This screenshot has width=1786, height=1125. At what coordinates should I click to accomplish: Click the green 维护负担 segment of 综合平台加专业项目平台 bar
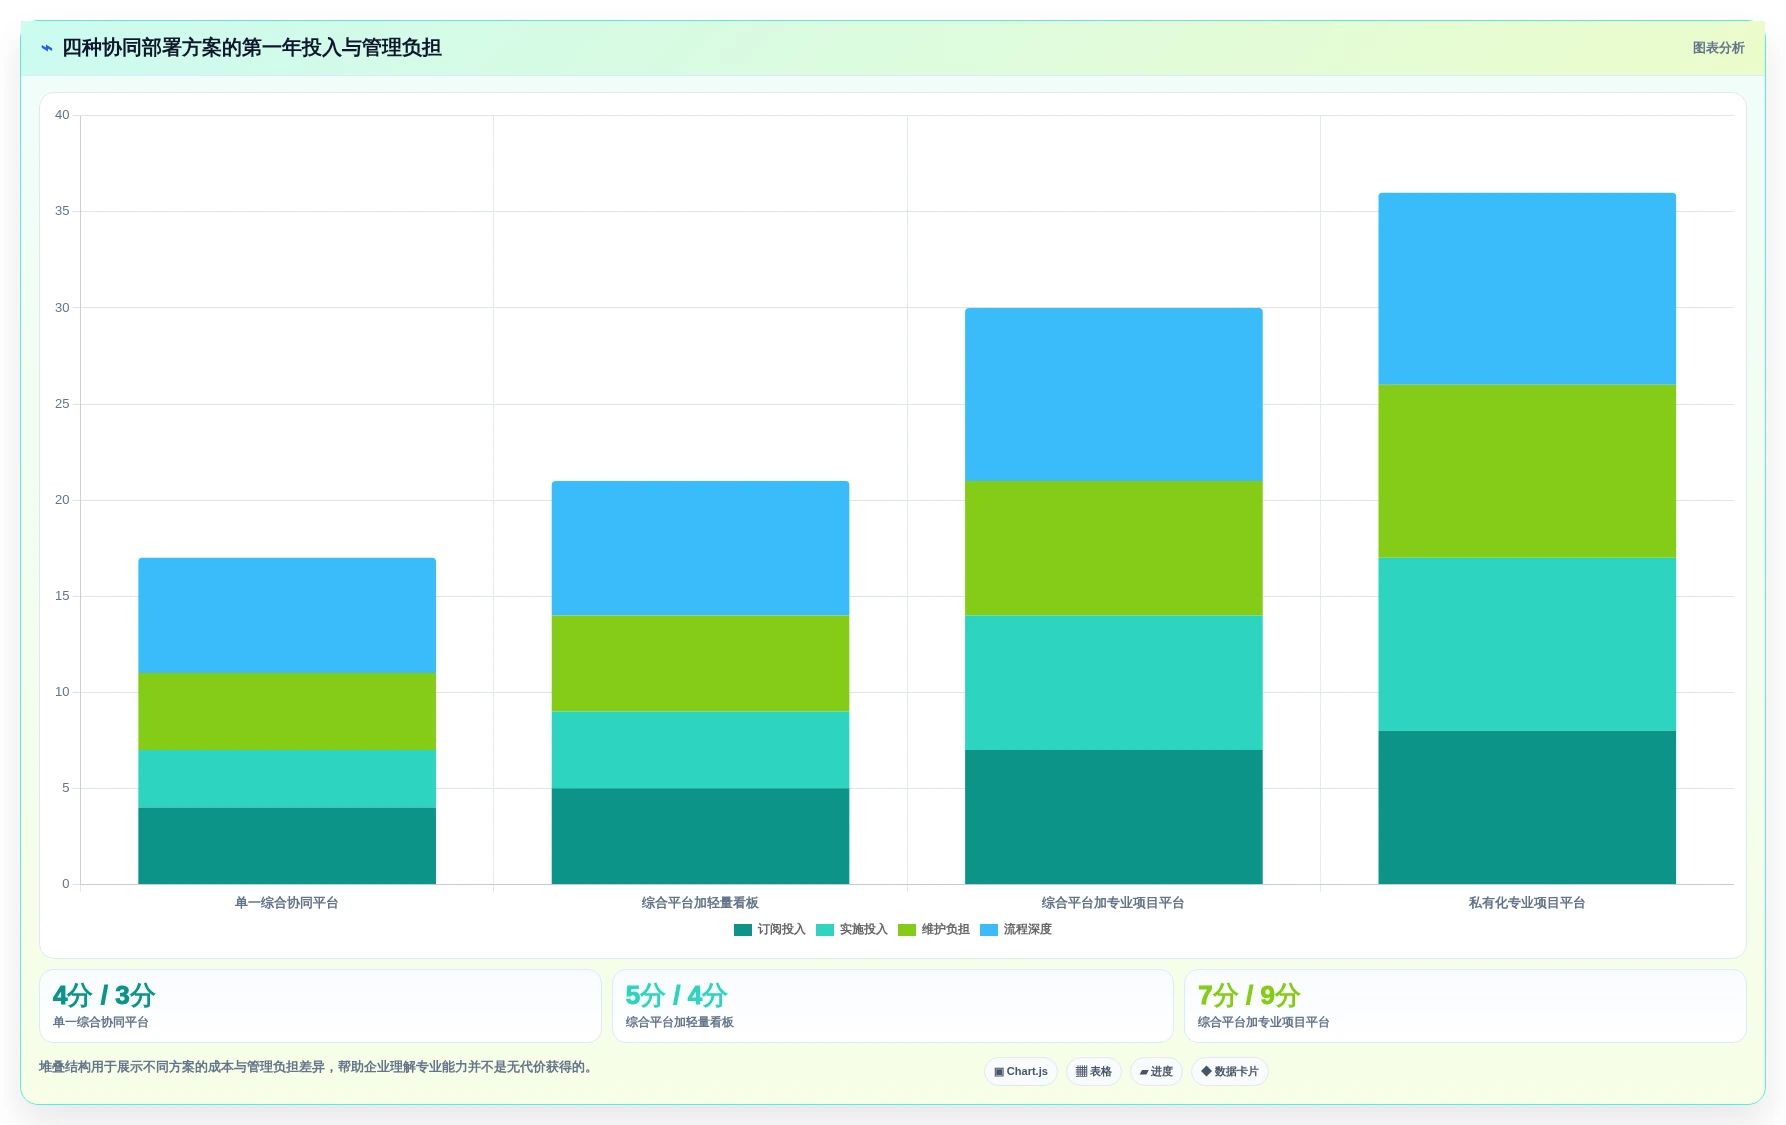point(1114,548)
